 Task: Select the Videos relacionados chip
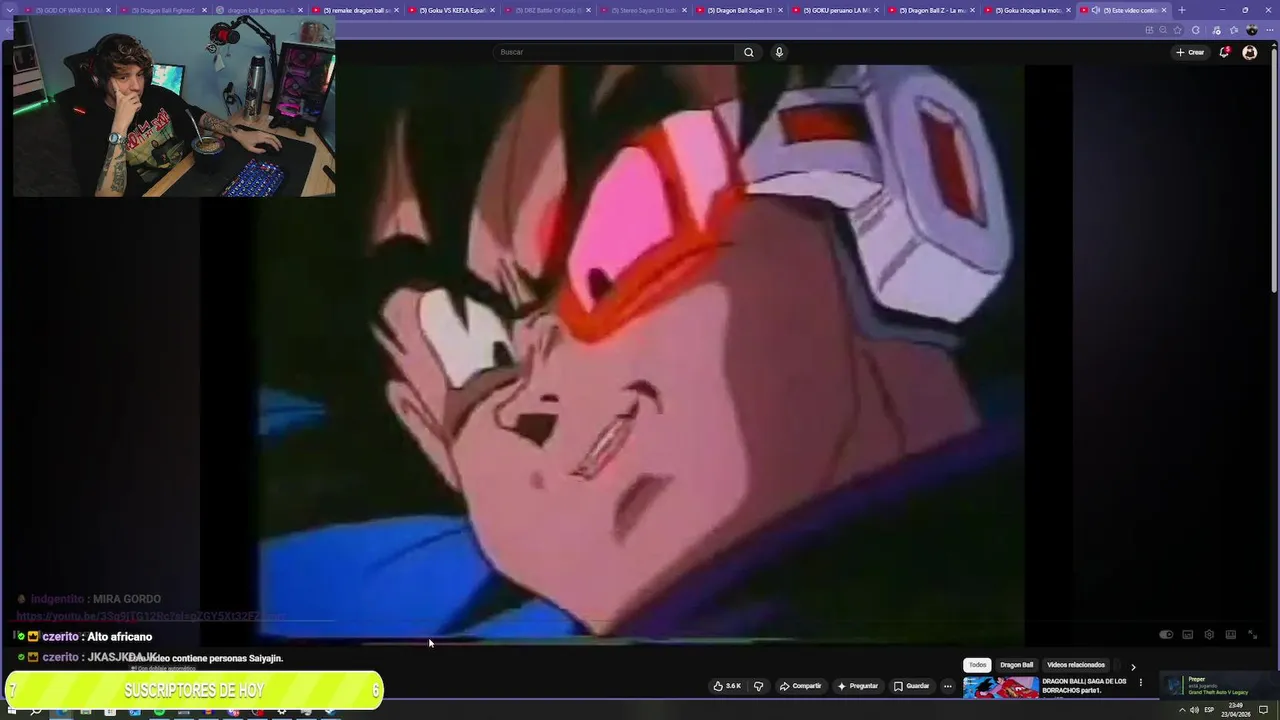click(x=1076, y=665)
